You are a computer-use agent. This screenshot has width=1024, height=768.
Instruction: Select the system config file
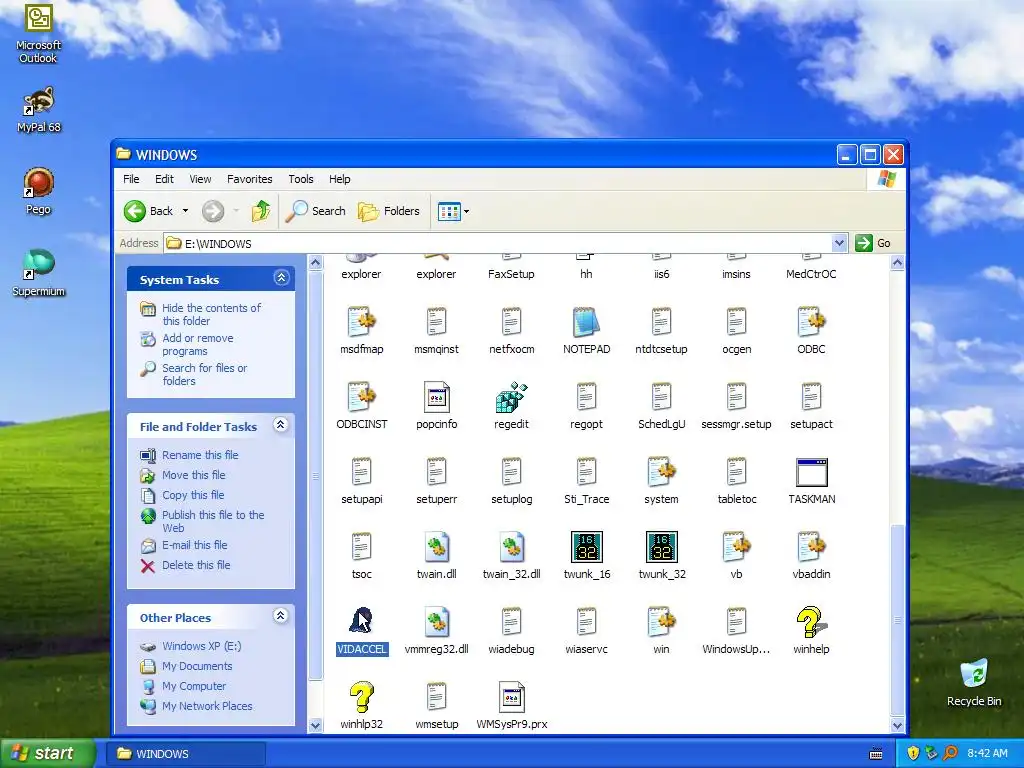(662, 480)
